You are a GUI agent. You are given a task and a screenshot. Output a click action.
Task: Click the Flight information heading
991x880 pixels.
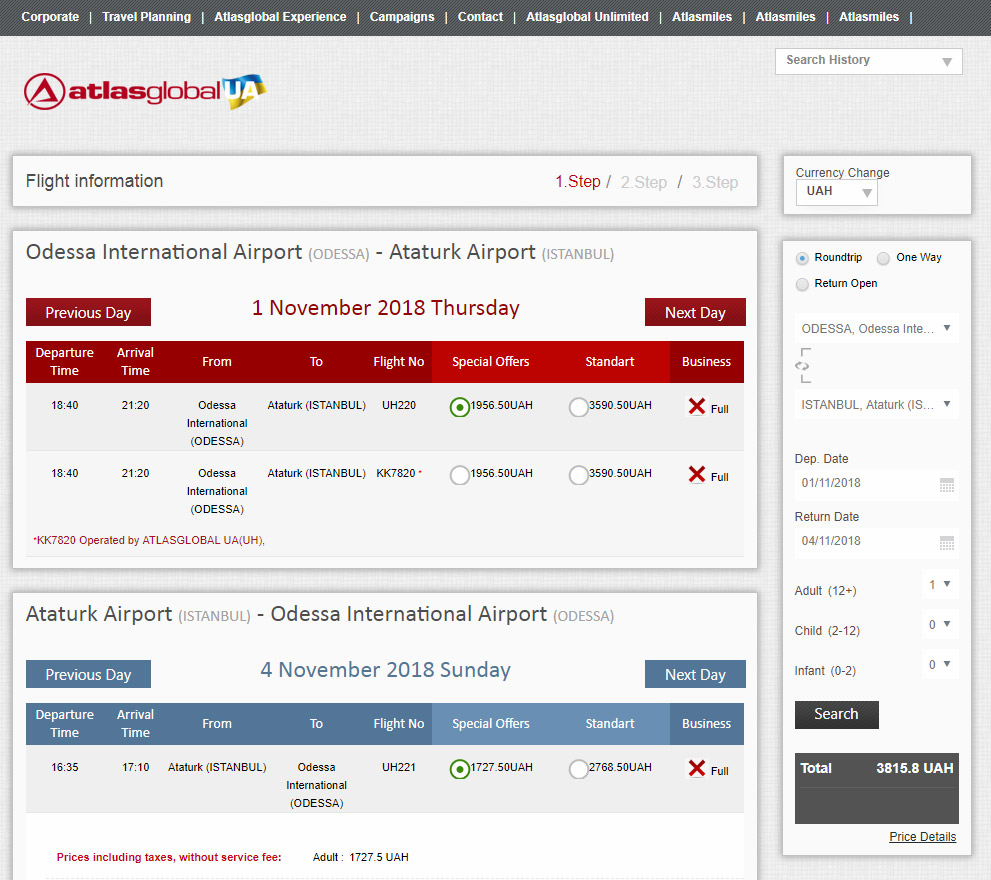pyautogui.click(x=95, y=181)
